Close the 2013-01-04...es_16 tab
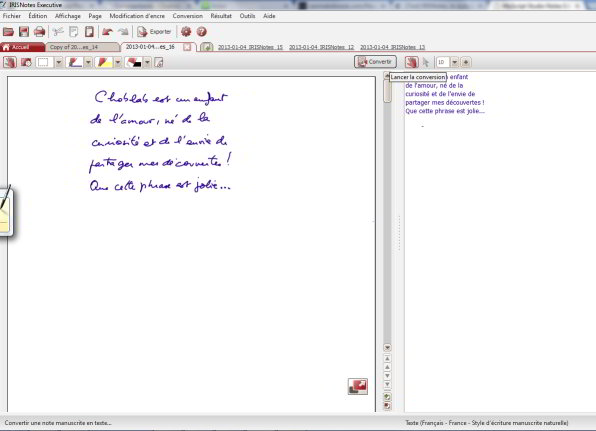Viewport: 596px width, 431px height. tap(187, 47)
